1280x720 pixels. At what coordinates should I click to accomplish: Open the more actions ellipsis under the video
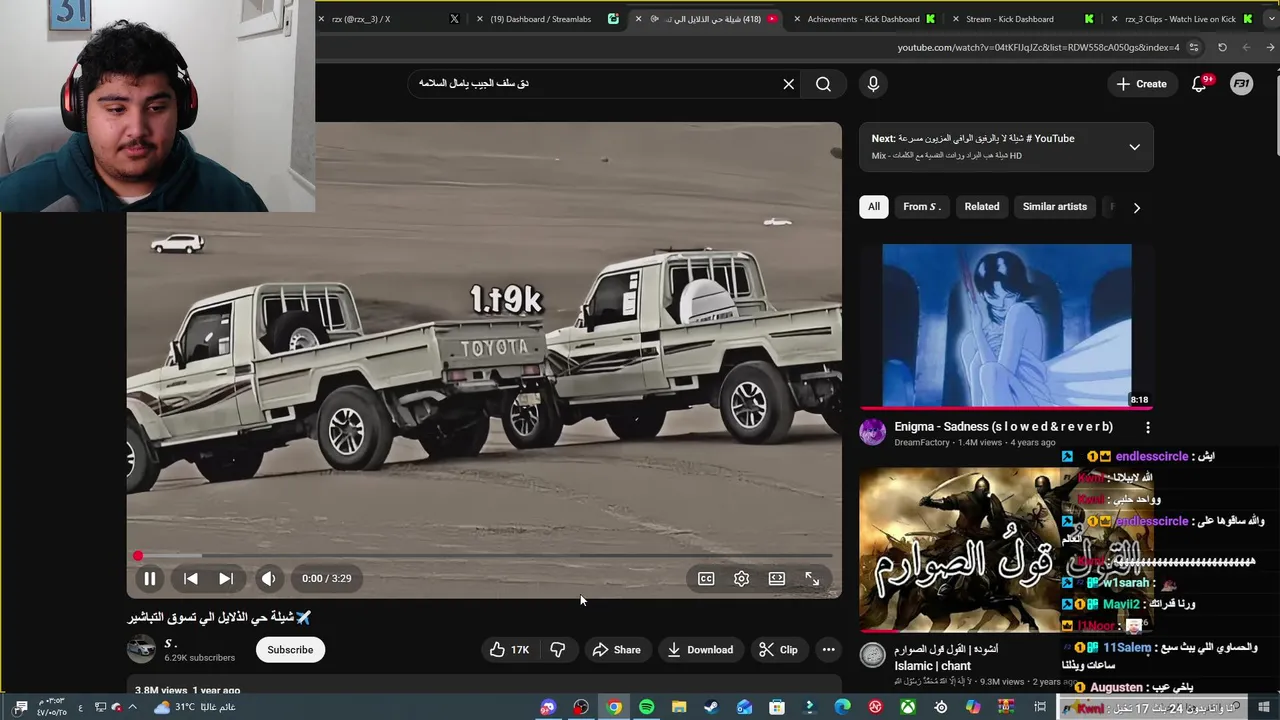[x=828, y=650]
